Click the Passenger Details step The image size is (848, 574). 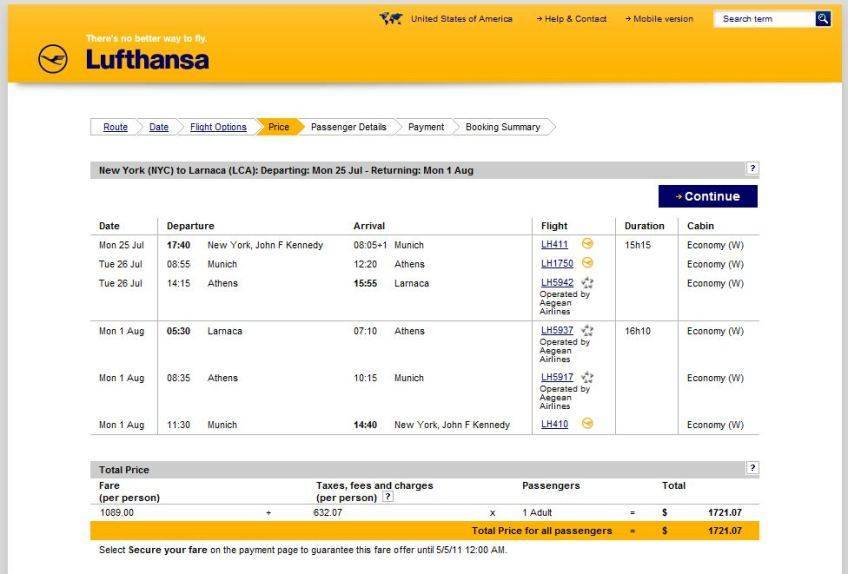pyautogui.click(x=348, y=127)
